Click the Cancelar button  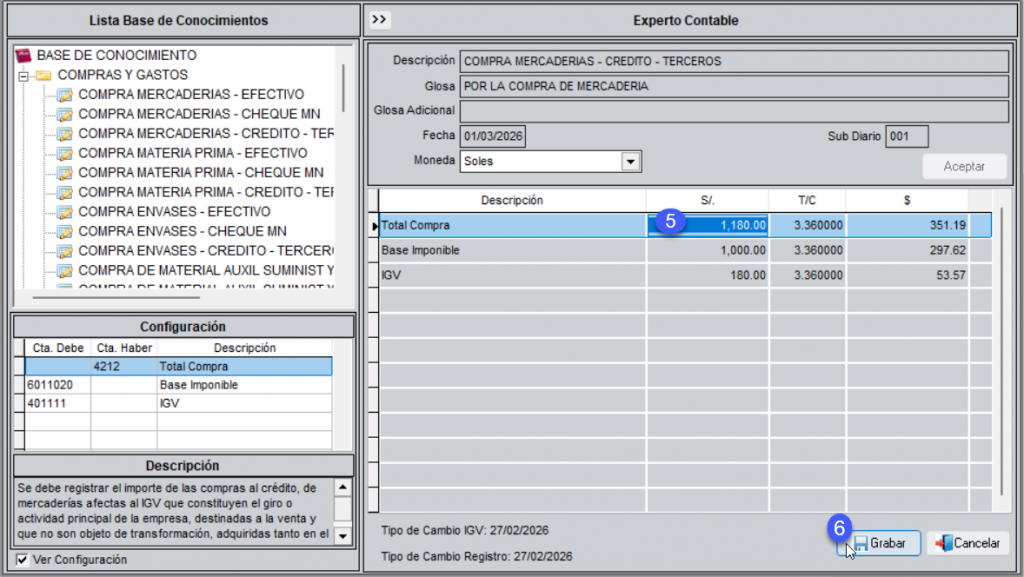[x=968, y=543]
